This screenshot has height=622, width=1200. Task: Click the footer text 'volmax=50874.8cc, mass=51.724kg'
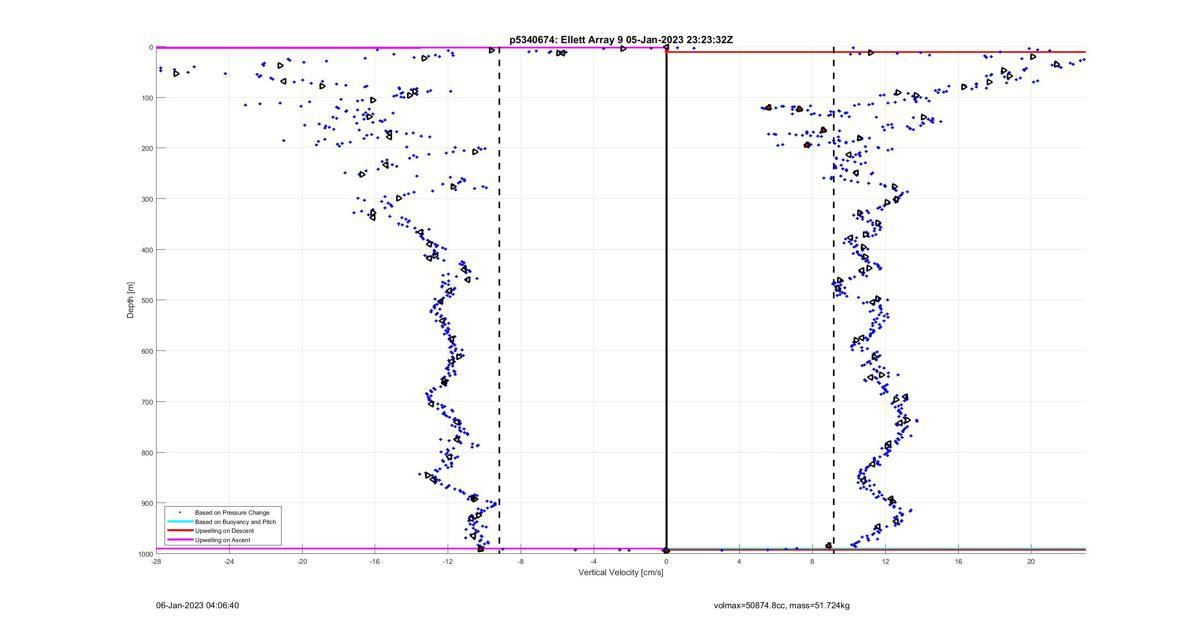[x=782, y=605]
